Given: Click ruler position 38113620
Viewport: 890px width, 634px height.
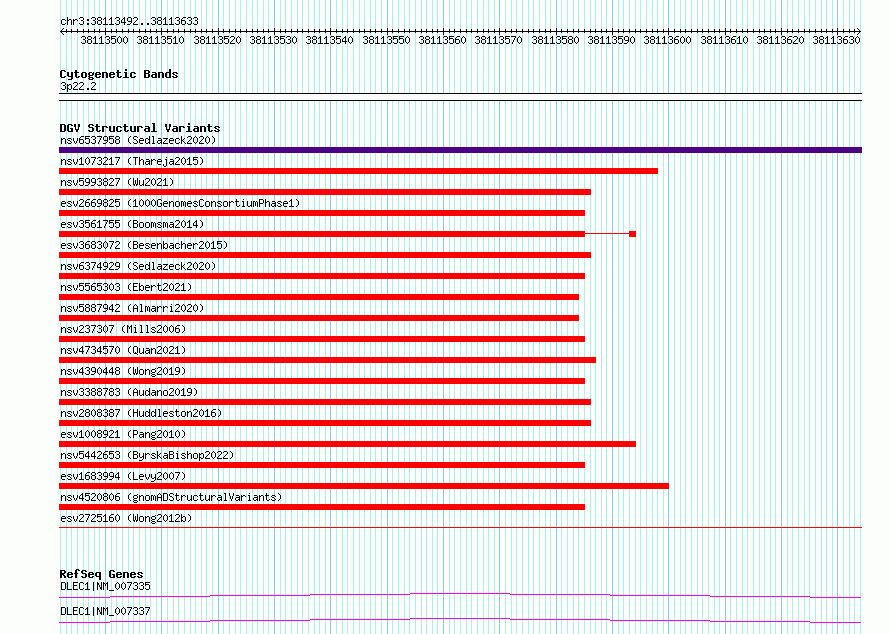Looking at the screenshot, I should [780, 40].
